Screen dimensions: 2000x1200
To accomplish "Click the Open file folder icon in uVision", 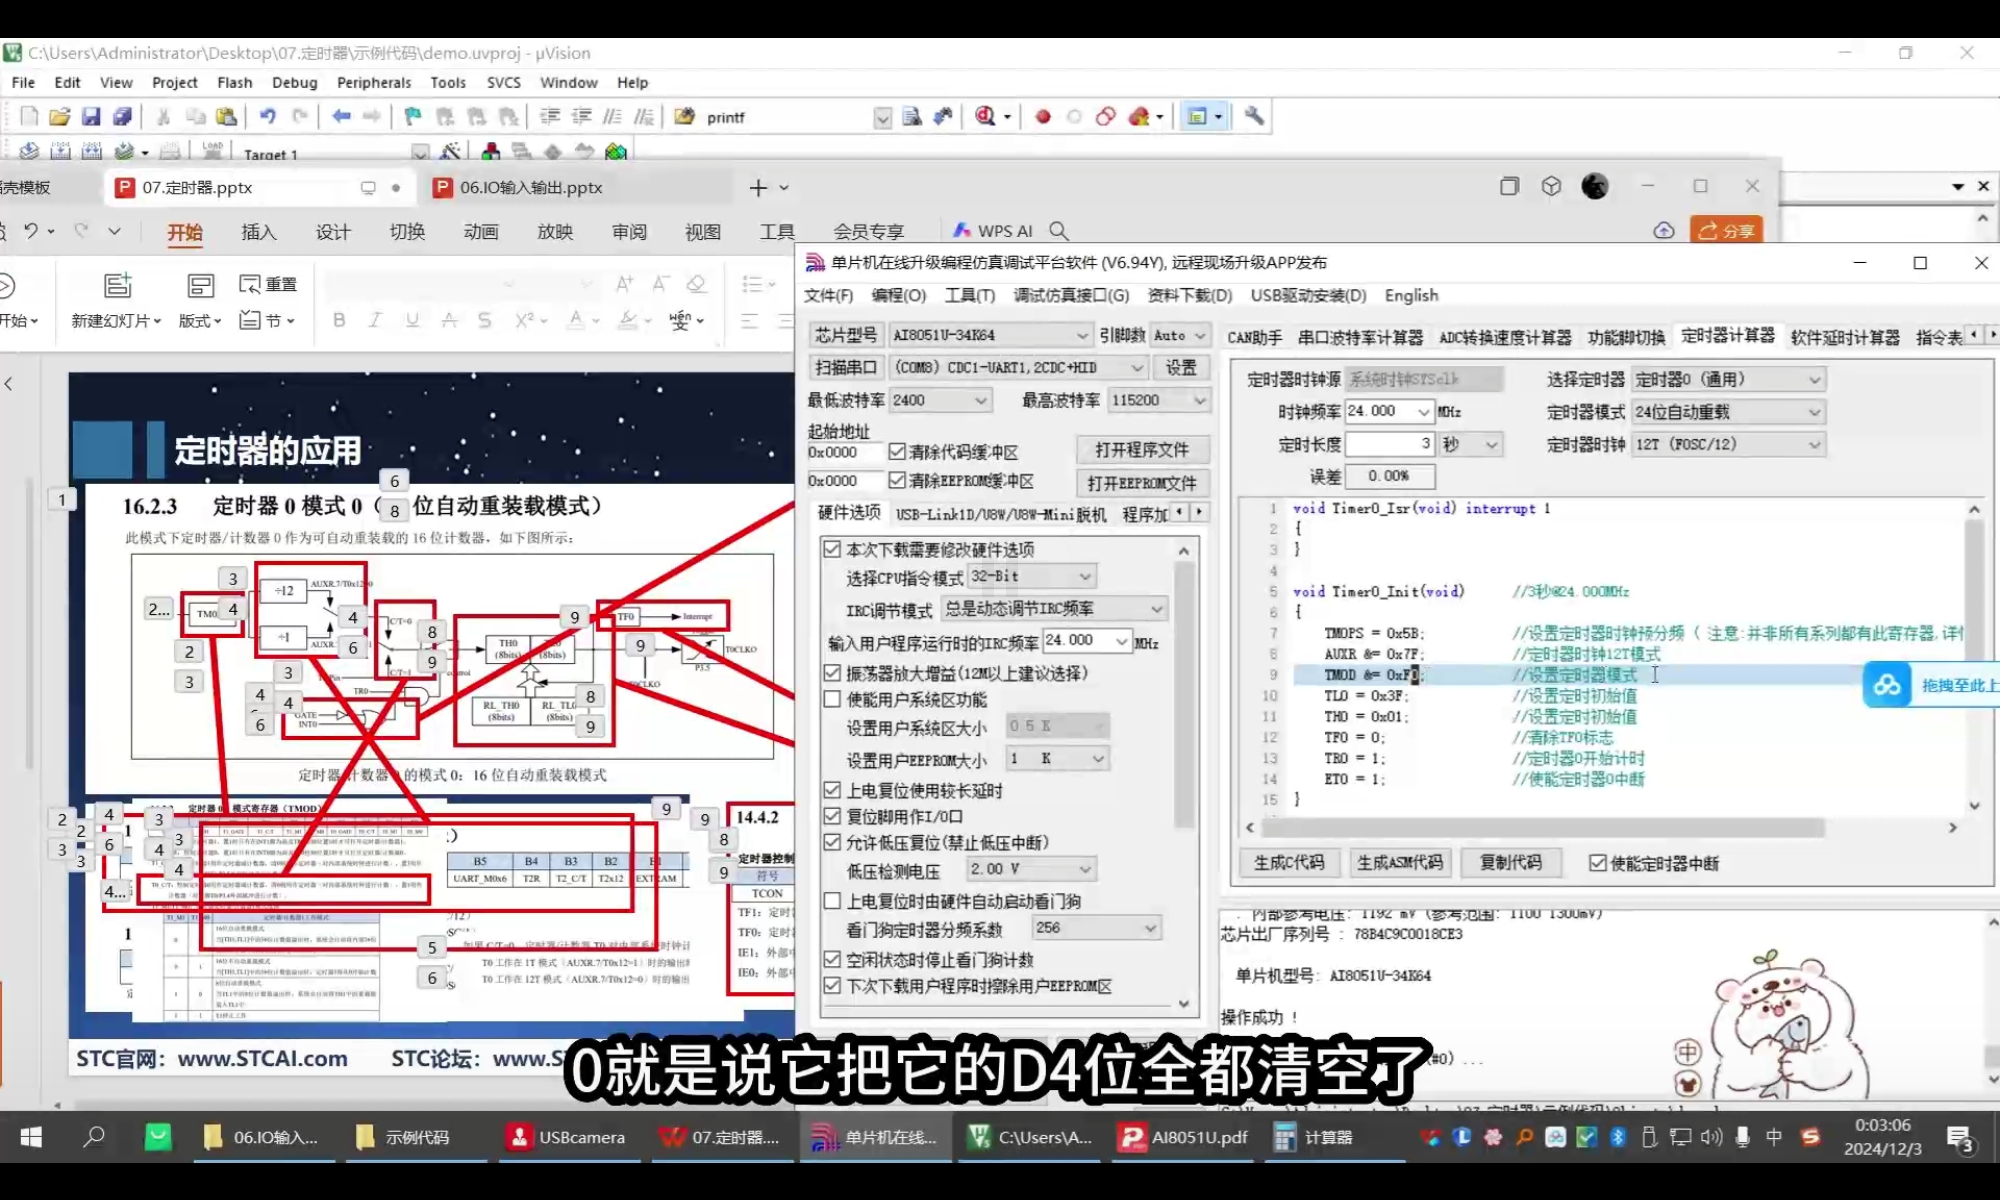I will coord(60,117).
